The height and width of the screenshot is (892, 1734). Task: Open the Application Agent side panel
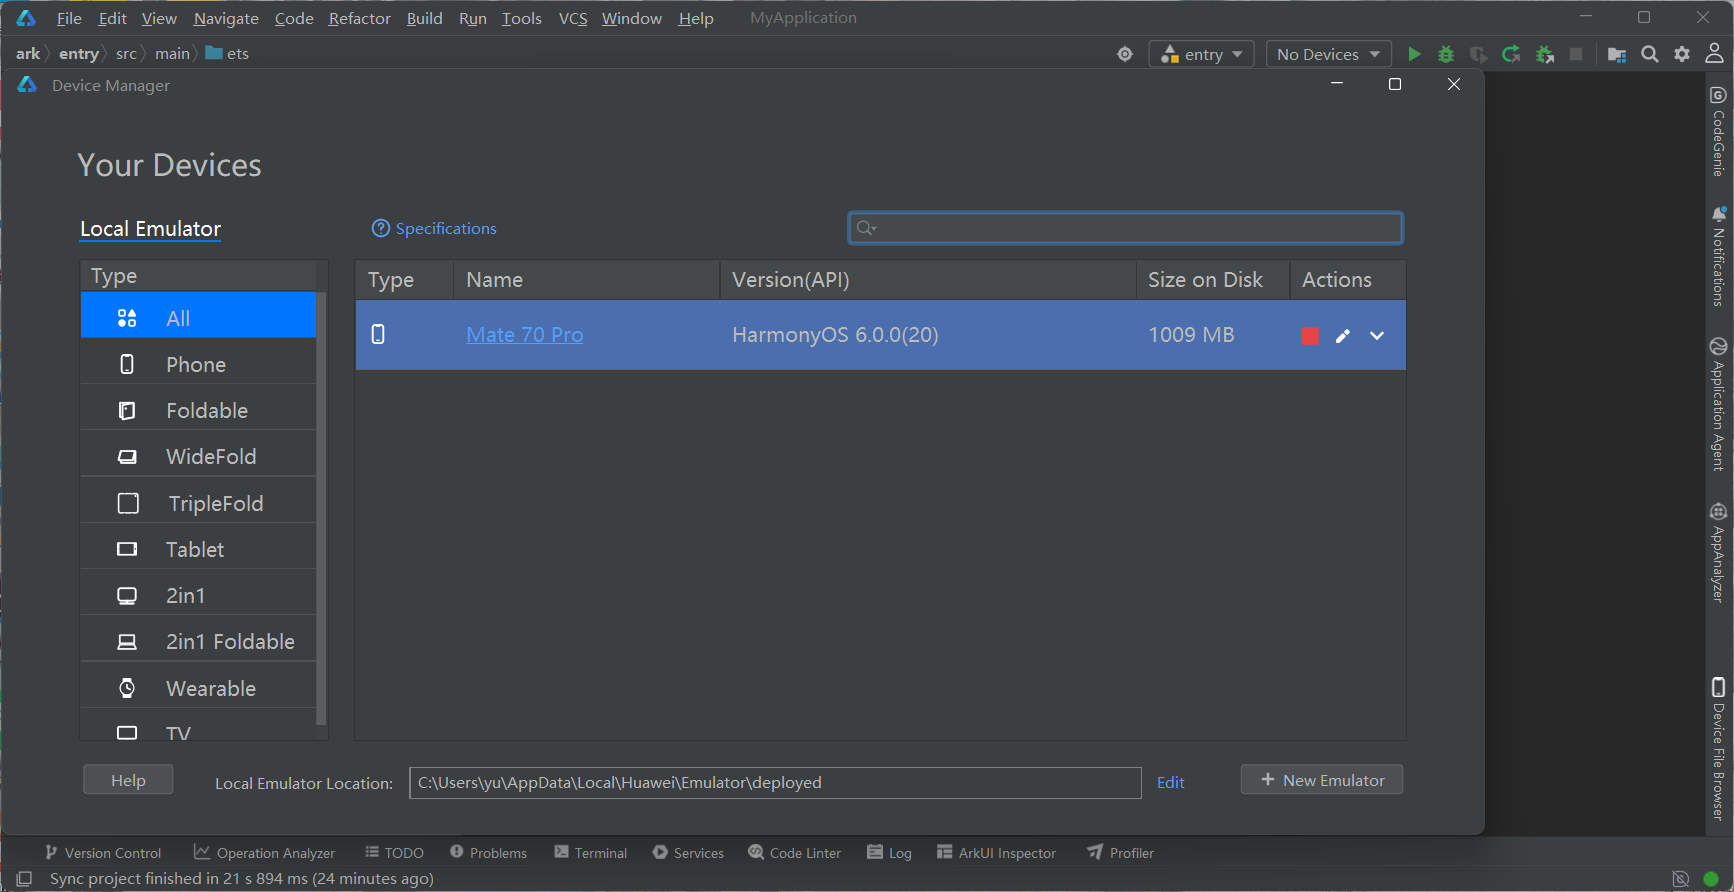coord(1718,404)
